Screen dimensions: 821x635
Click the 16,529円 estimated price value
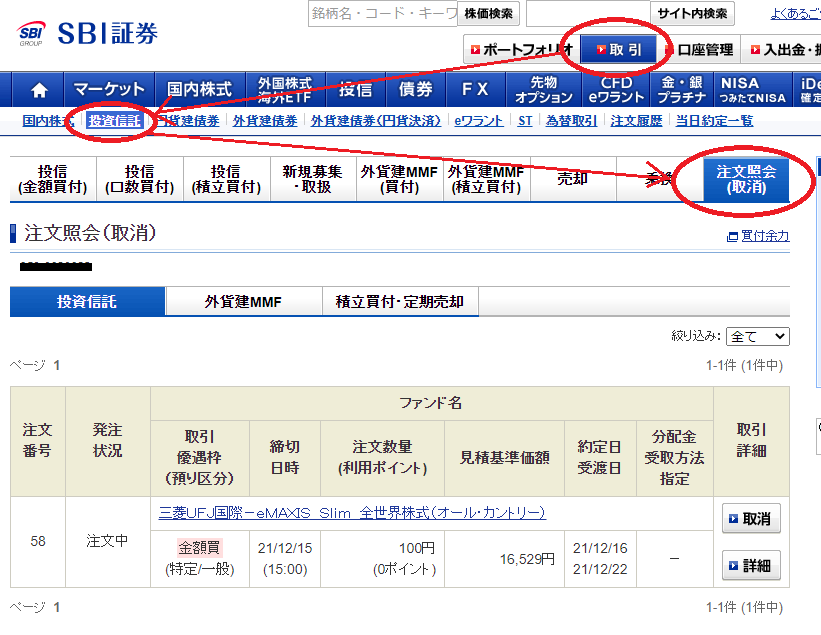click(x=527, y=559)
